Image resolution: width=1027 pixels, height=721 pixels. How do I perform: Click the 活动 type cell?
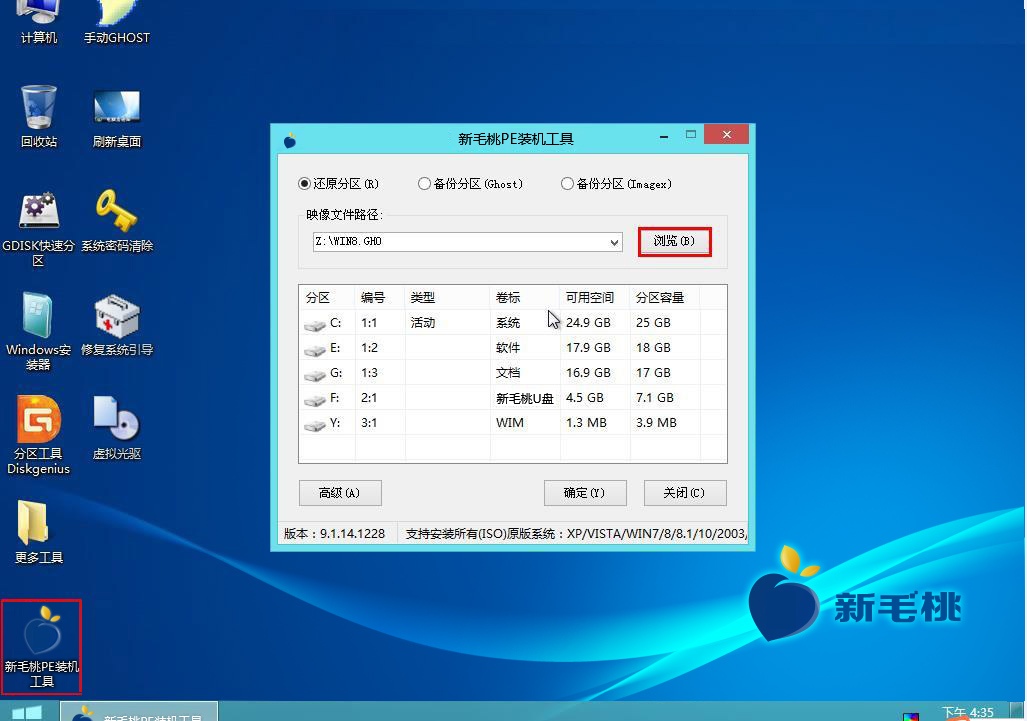(x=422, y=323)
